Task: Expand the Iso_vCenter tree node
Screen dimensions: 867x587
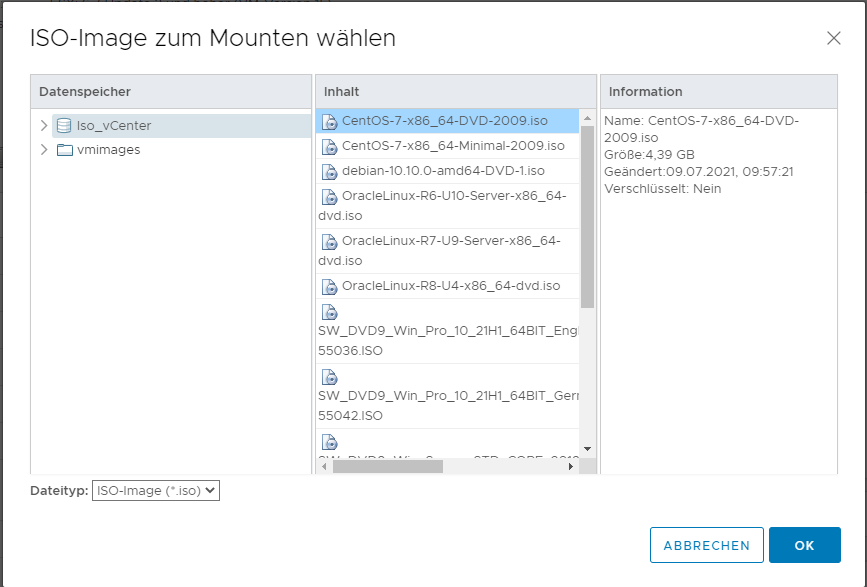Action: point(45,127)
